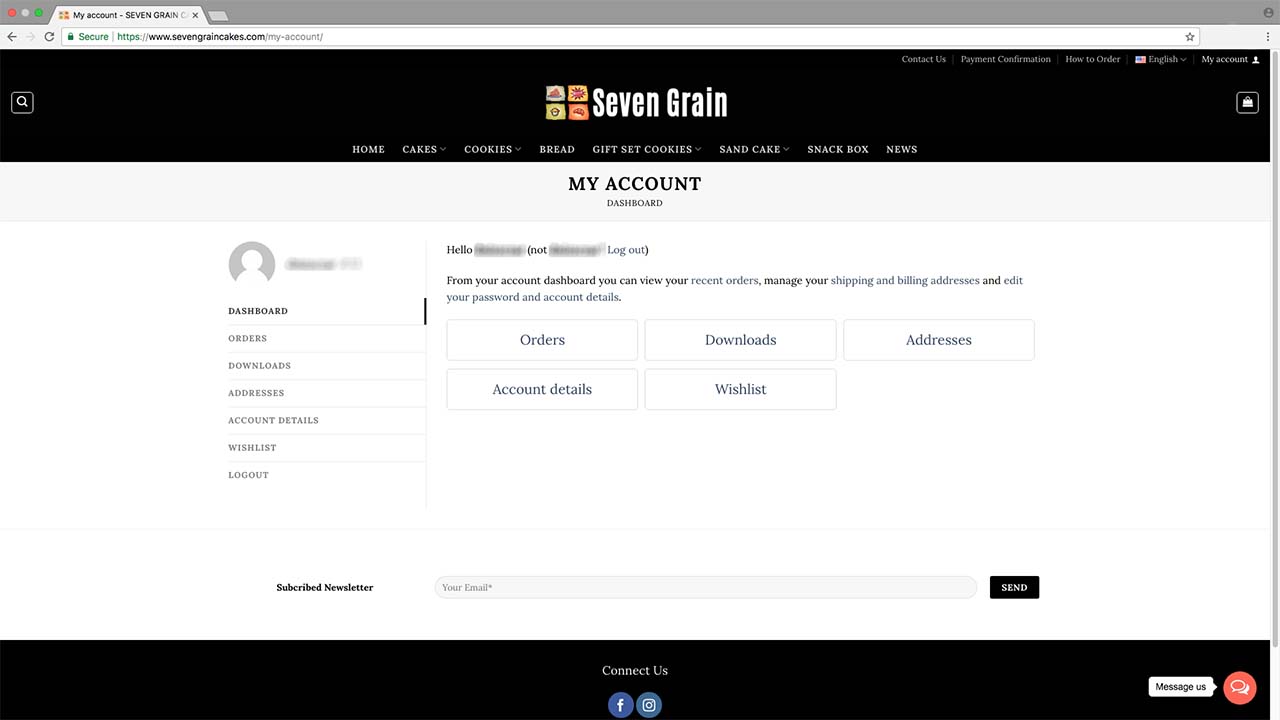Screen dimensions: 1280x720
Task: Open the Chrome three-dot menu
Action: 1267,37
